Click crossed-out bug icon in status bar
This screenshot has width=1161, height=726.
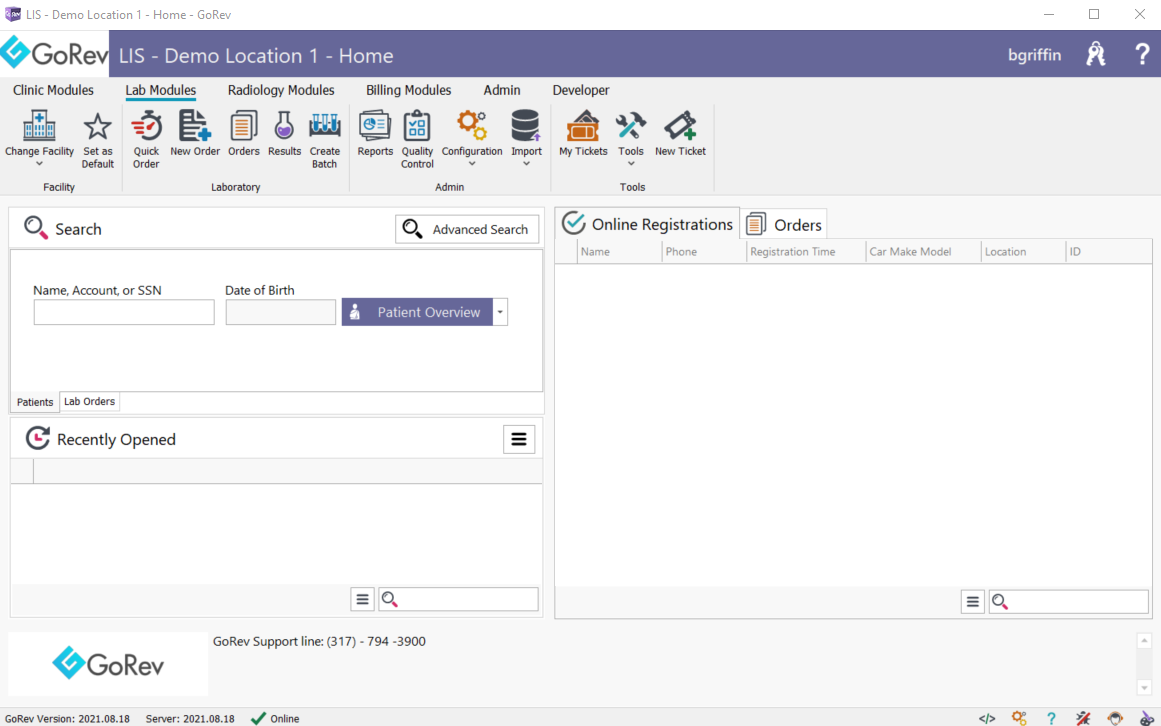tap(1083, 718)
